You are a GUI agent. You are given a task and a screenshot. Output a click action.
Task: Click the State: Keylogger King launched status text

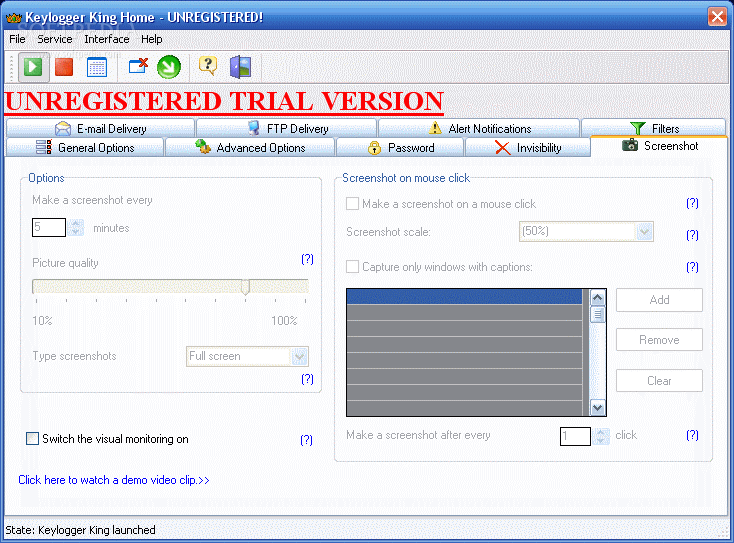coord(80,530)
